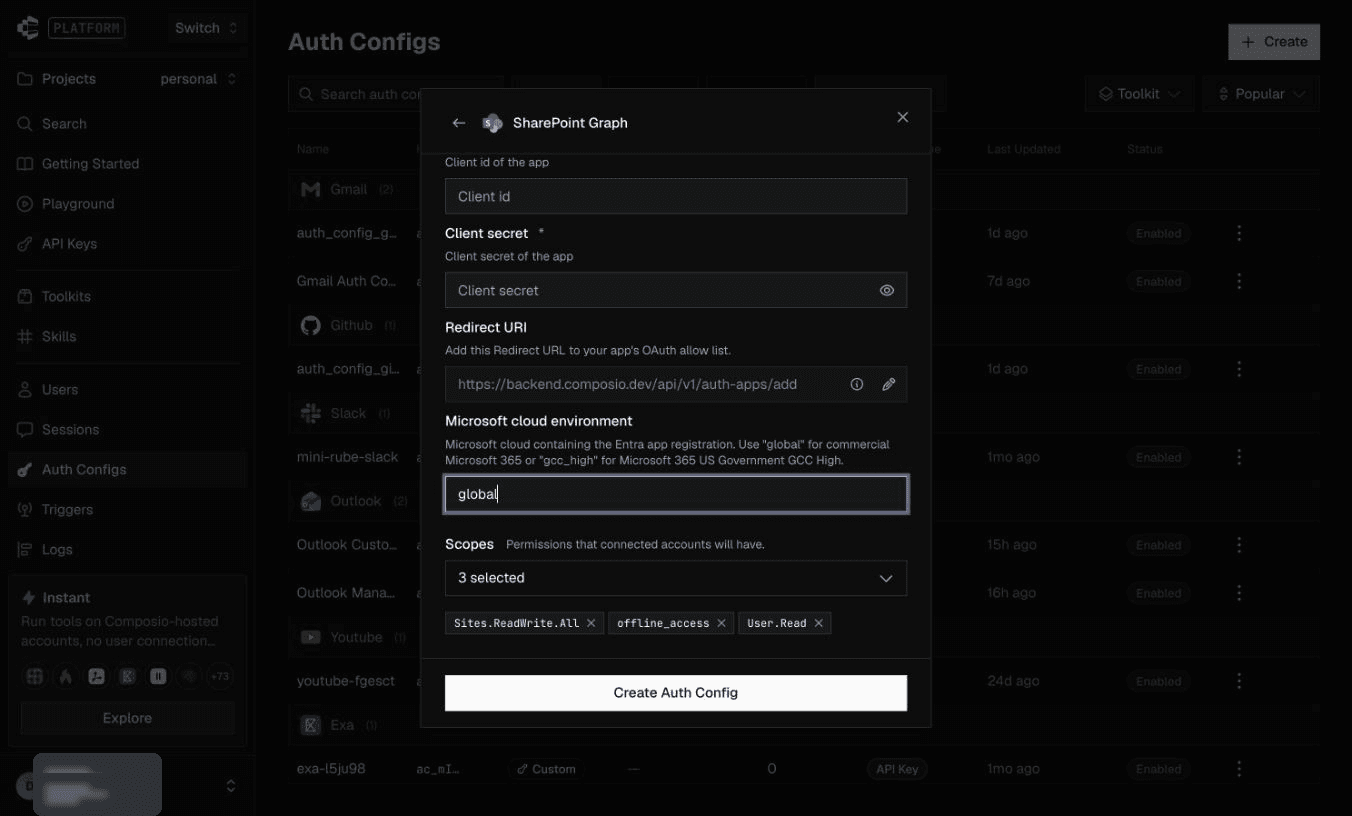
Task: Focus the Client secret input field
Action: point(676,290)
